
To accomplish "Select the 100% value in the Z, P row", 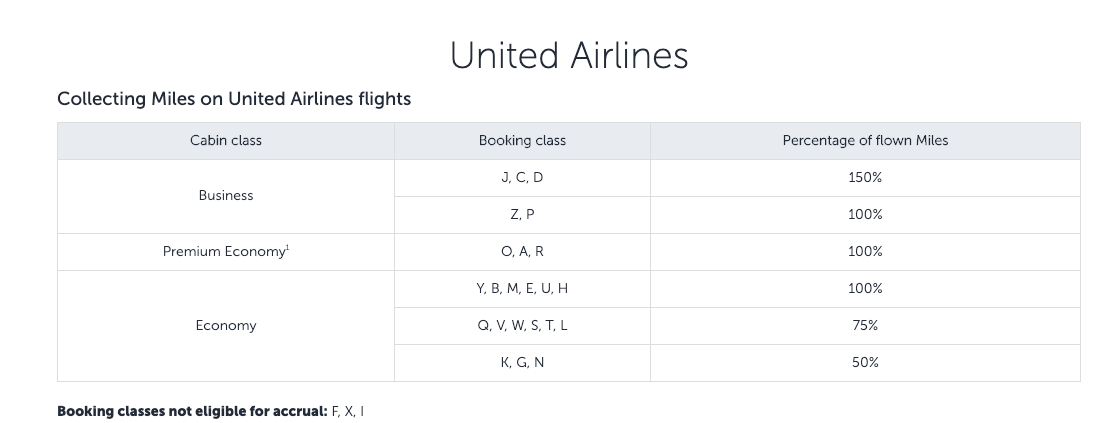I will pos(865,215).
